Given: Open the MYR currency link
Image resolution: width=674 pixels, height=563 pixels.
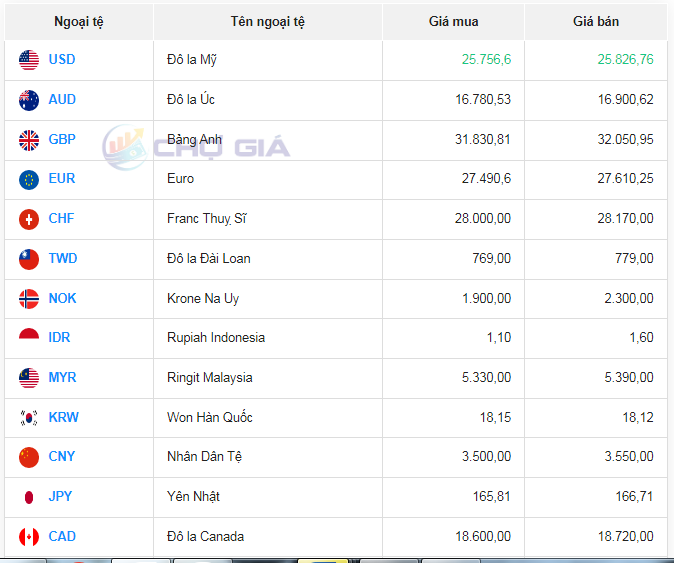Looking at the screenshot, I should (x=62, y=377).
